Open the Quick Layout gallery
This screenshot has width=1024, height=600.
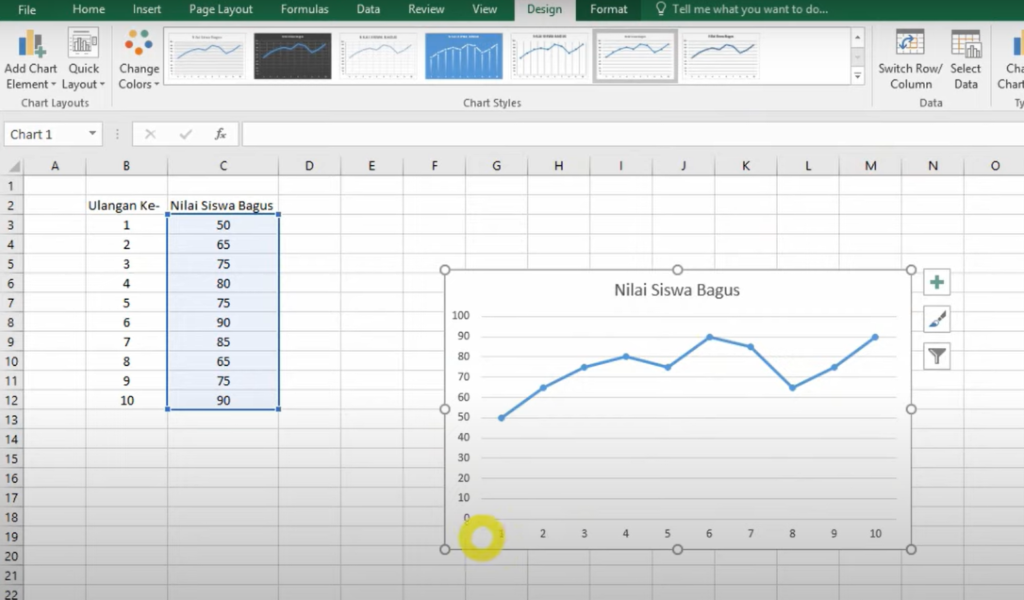[83, 60]
